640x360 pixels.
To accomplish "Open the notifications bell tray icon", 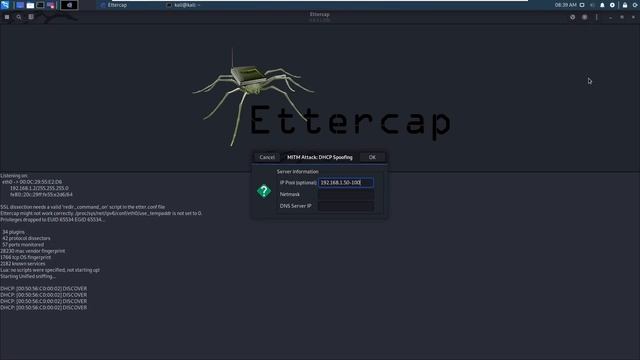I will pyautogui.click(x=602, y=5).
